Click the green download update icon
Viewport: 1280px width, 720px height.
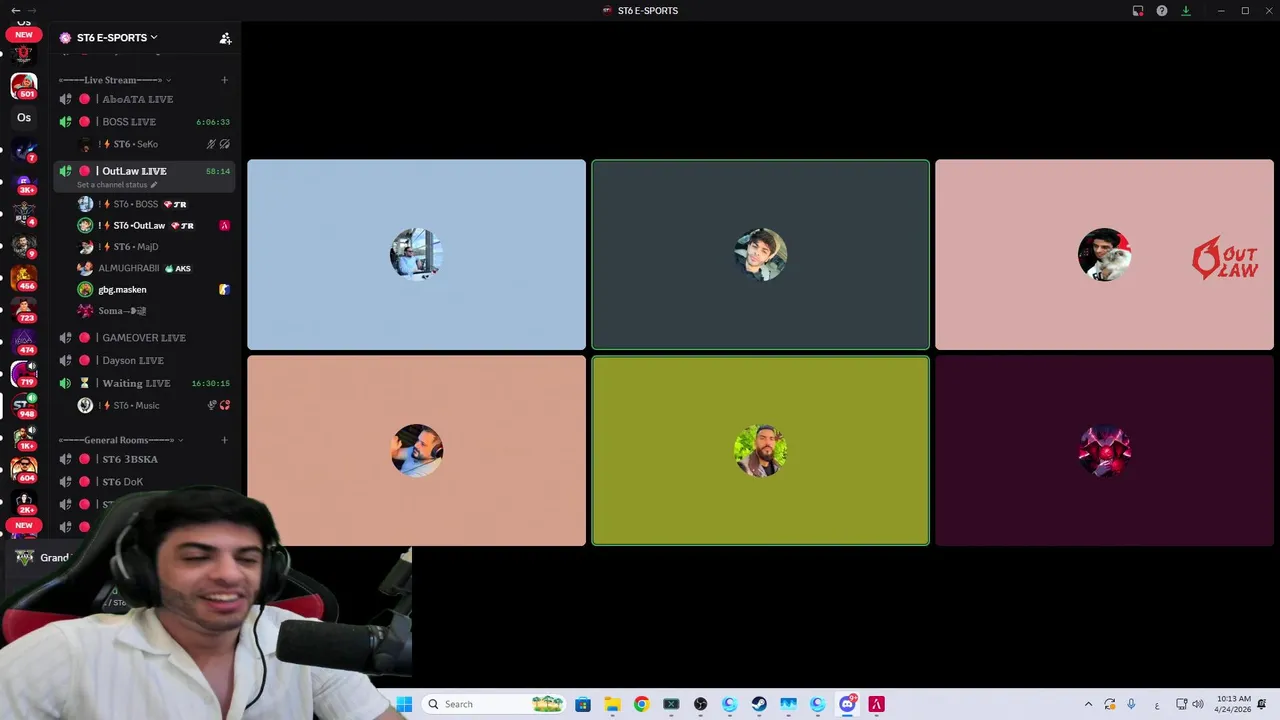click(x=1186, y=11)
